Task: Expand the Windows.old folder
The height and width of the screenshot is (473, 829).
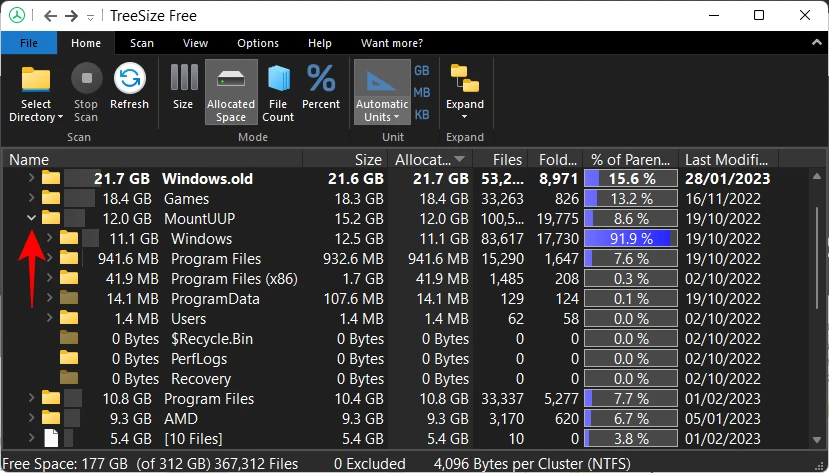Action: [x=31, y=178]
